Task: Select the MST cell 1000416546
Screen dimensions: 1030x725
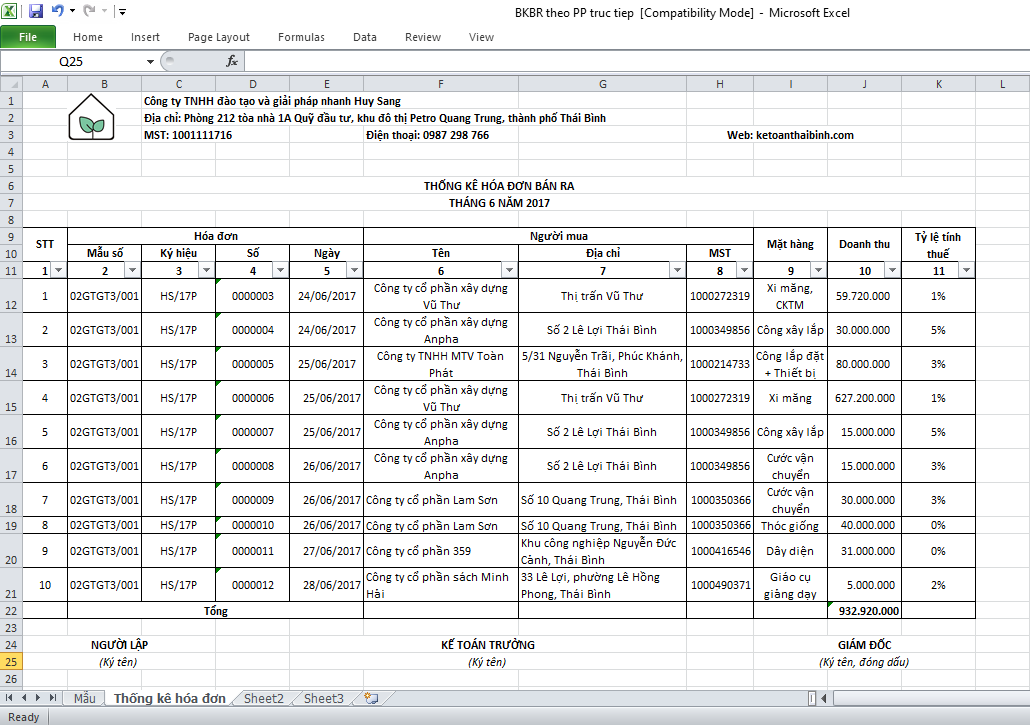Action: (x=720, y=551)
